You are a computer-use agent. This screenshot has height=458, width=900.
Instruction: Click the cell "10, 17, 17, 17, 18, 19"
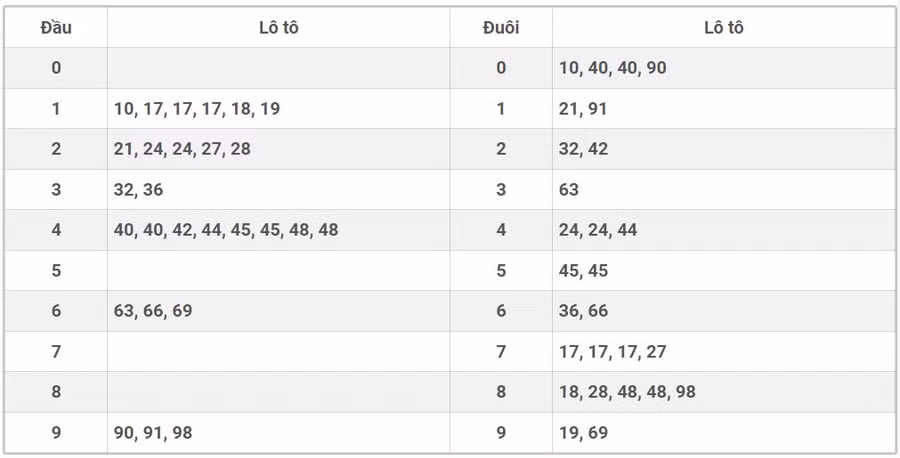click(x=197, y=109)
